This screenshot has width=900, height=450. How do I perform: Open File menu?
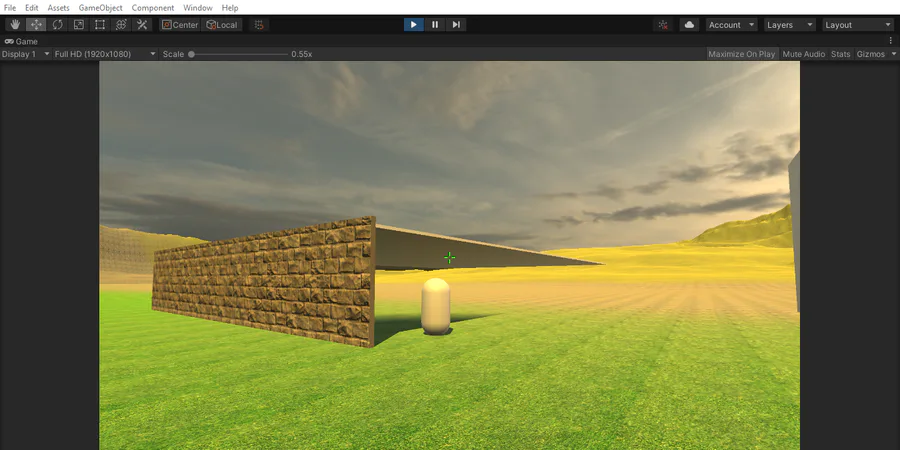[x=10, y=7]
